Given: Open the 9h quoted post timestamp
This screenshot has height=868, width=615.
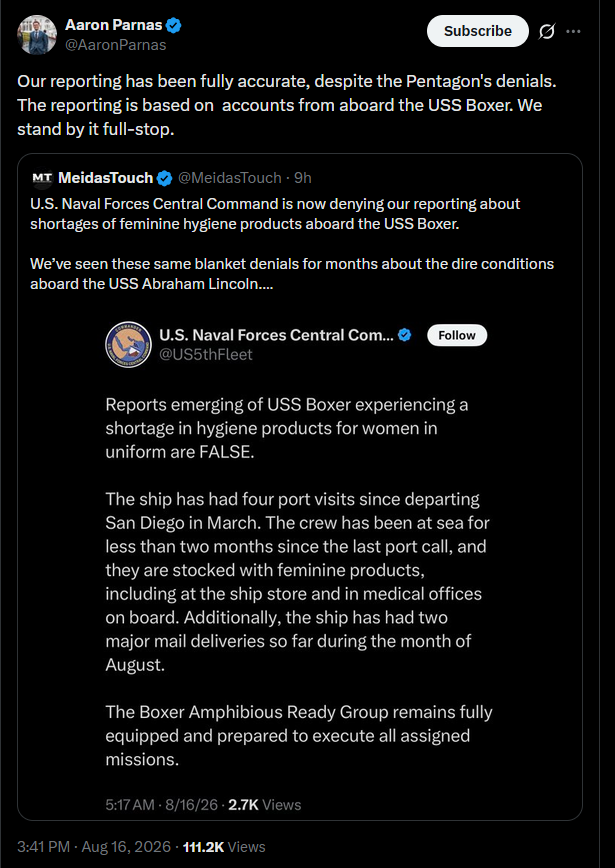Looking at the screenshot, I should (303, 178).
